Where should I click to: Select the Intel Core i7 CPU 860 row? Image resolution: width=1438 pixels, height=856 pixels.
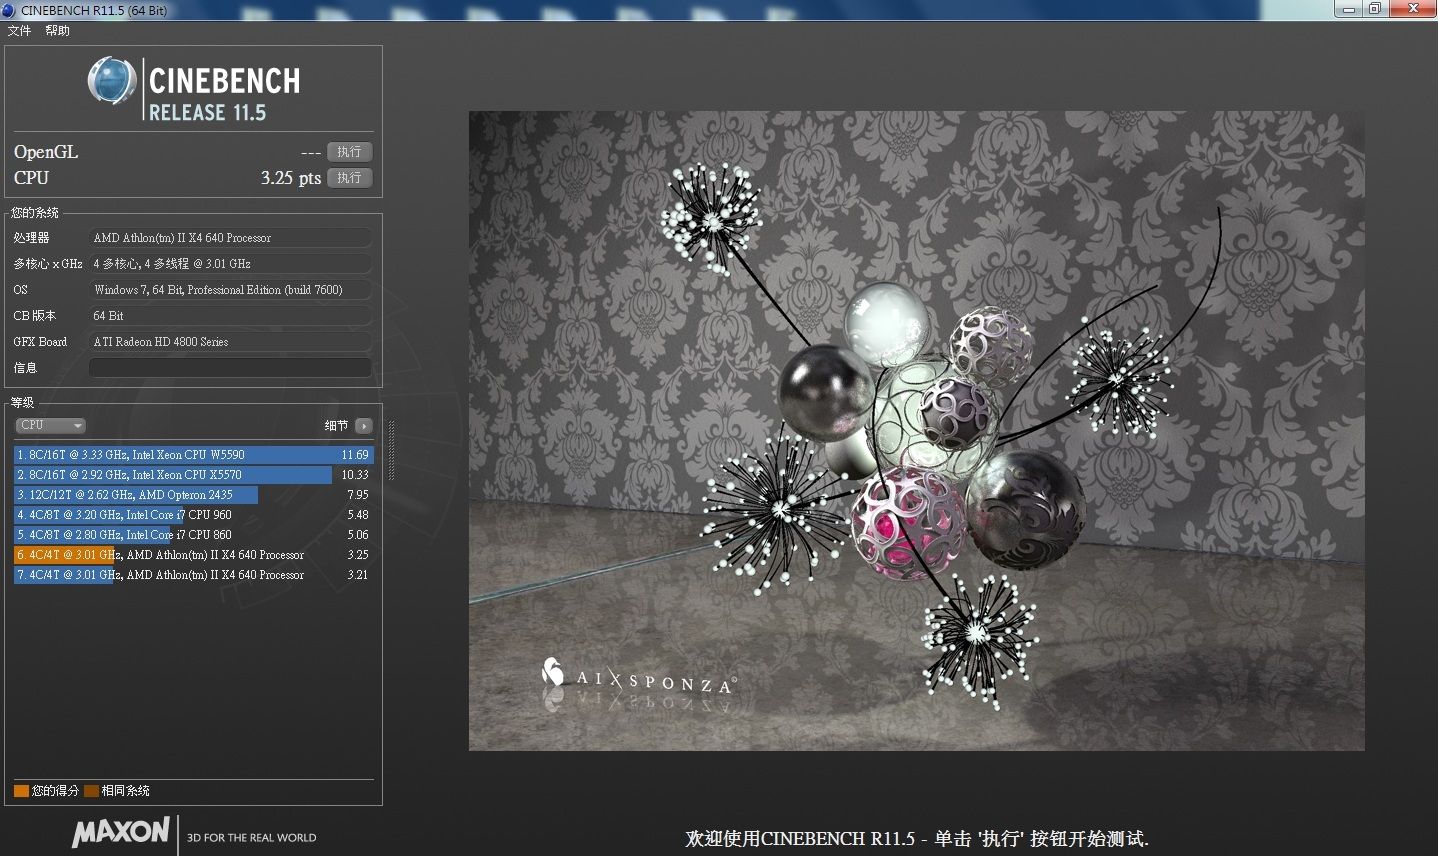coord(193,535)
